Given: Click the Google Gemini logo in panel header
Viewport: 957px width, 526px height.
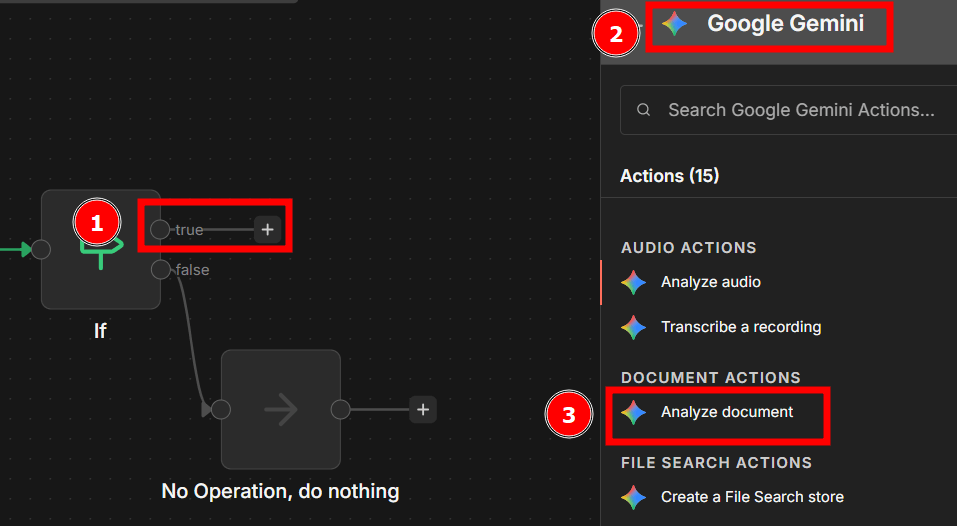Looking at the screenshot, I should (x=674, y=24).
